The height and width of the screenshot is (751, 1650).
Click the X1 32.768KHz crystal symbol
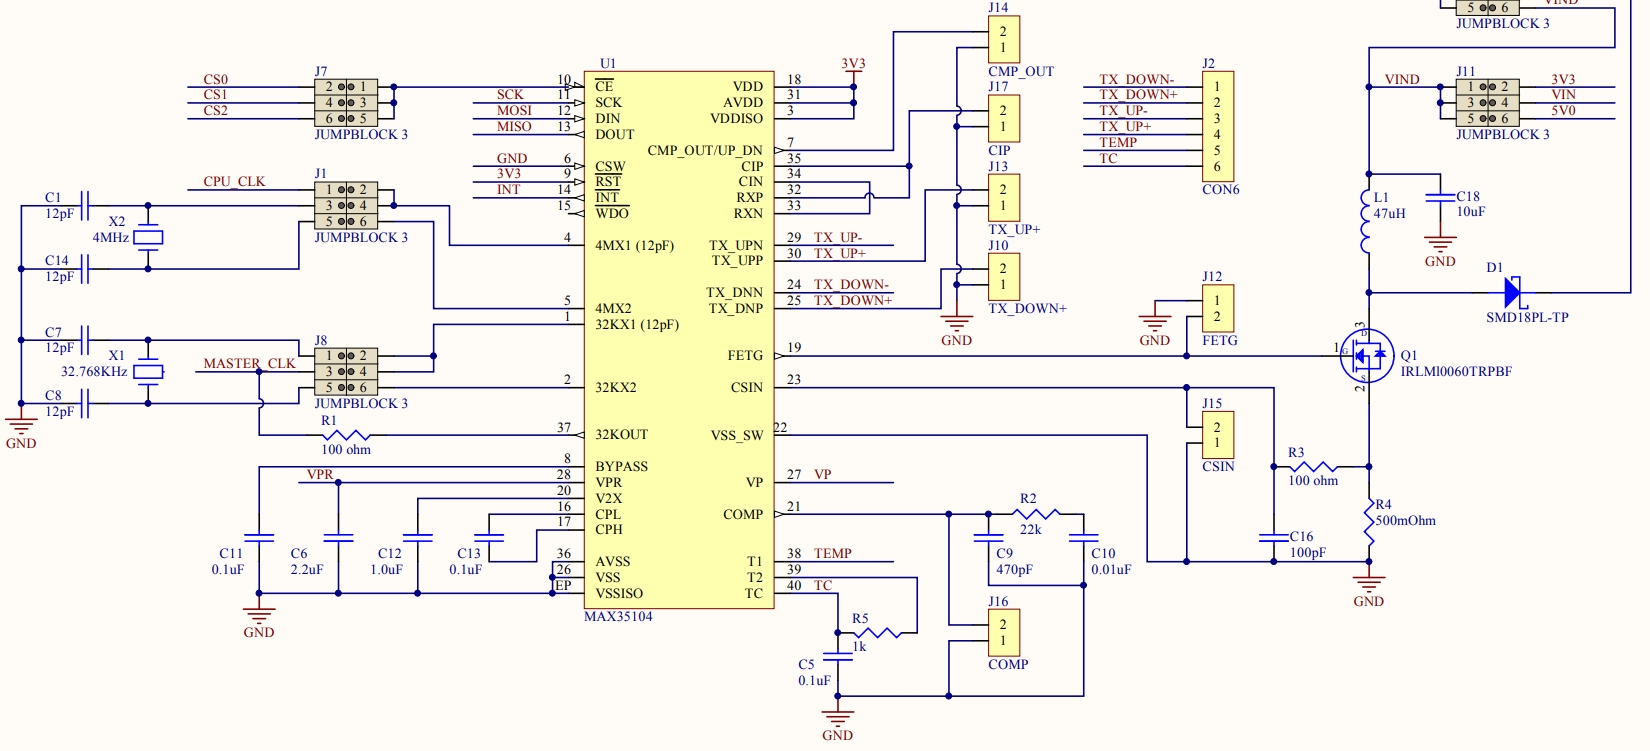148,372
